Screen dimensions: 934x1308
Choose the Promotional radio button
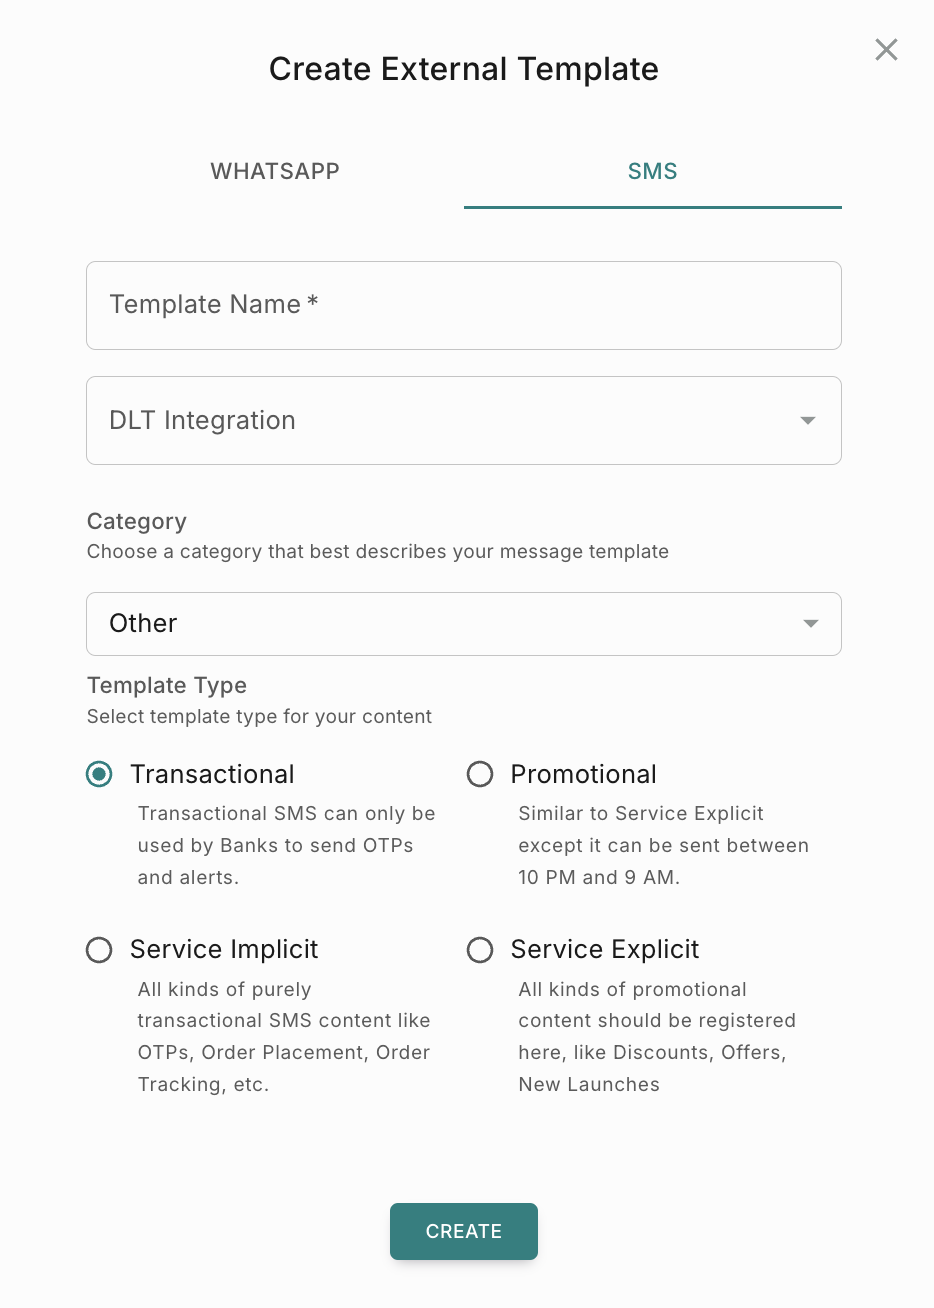480,774
